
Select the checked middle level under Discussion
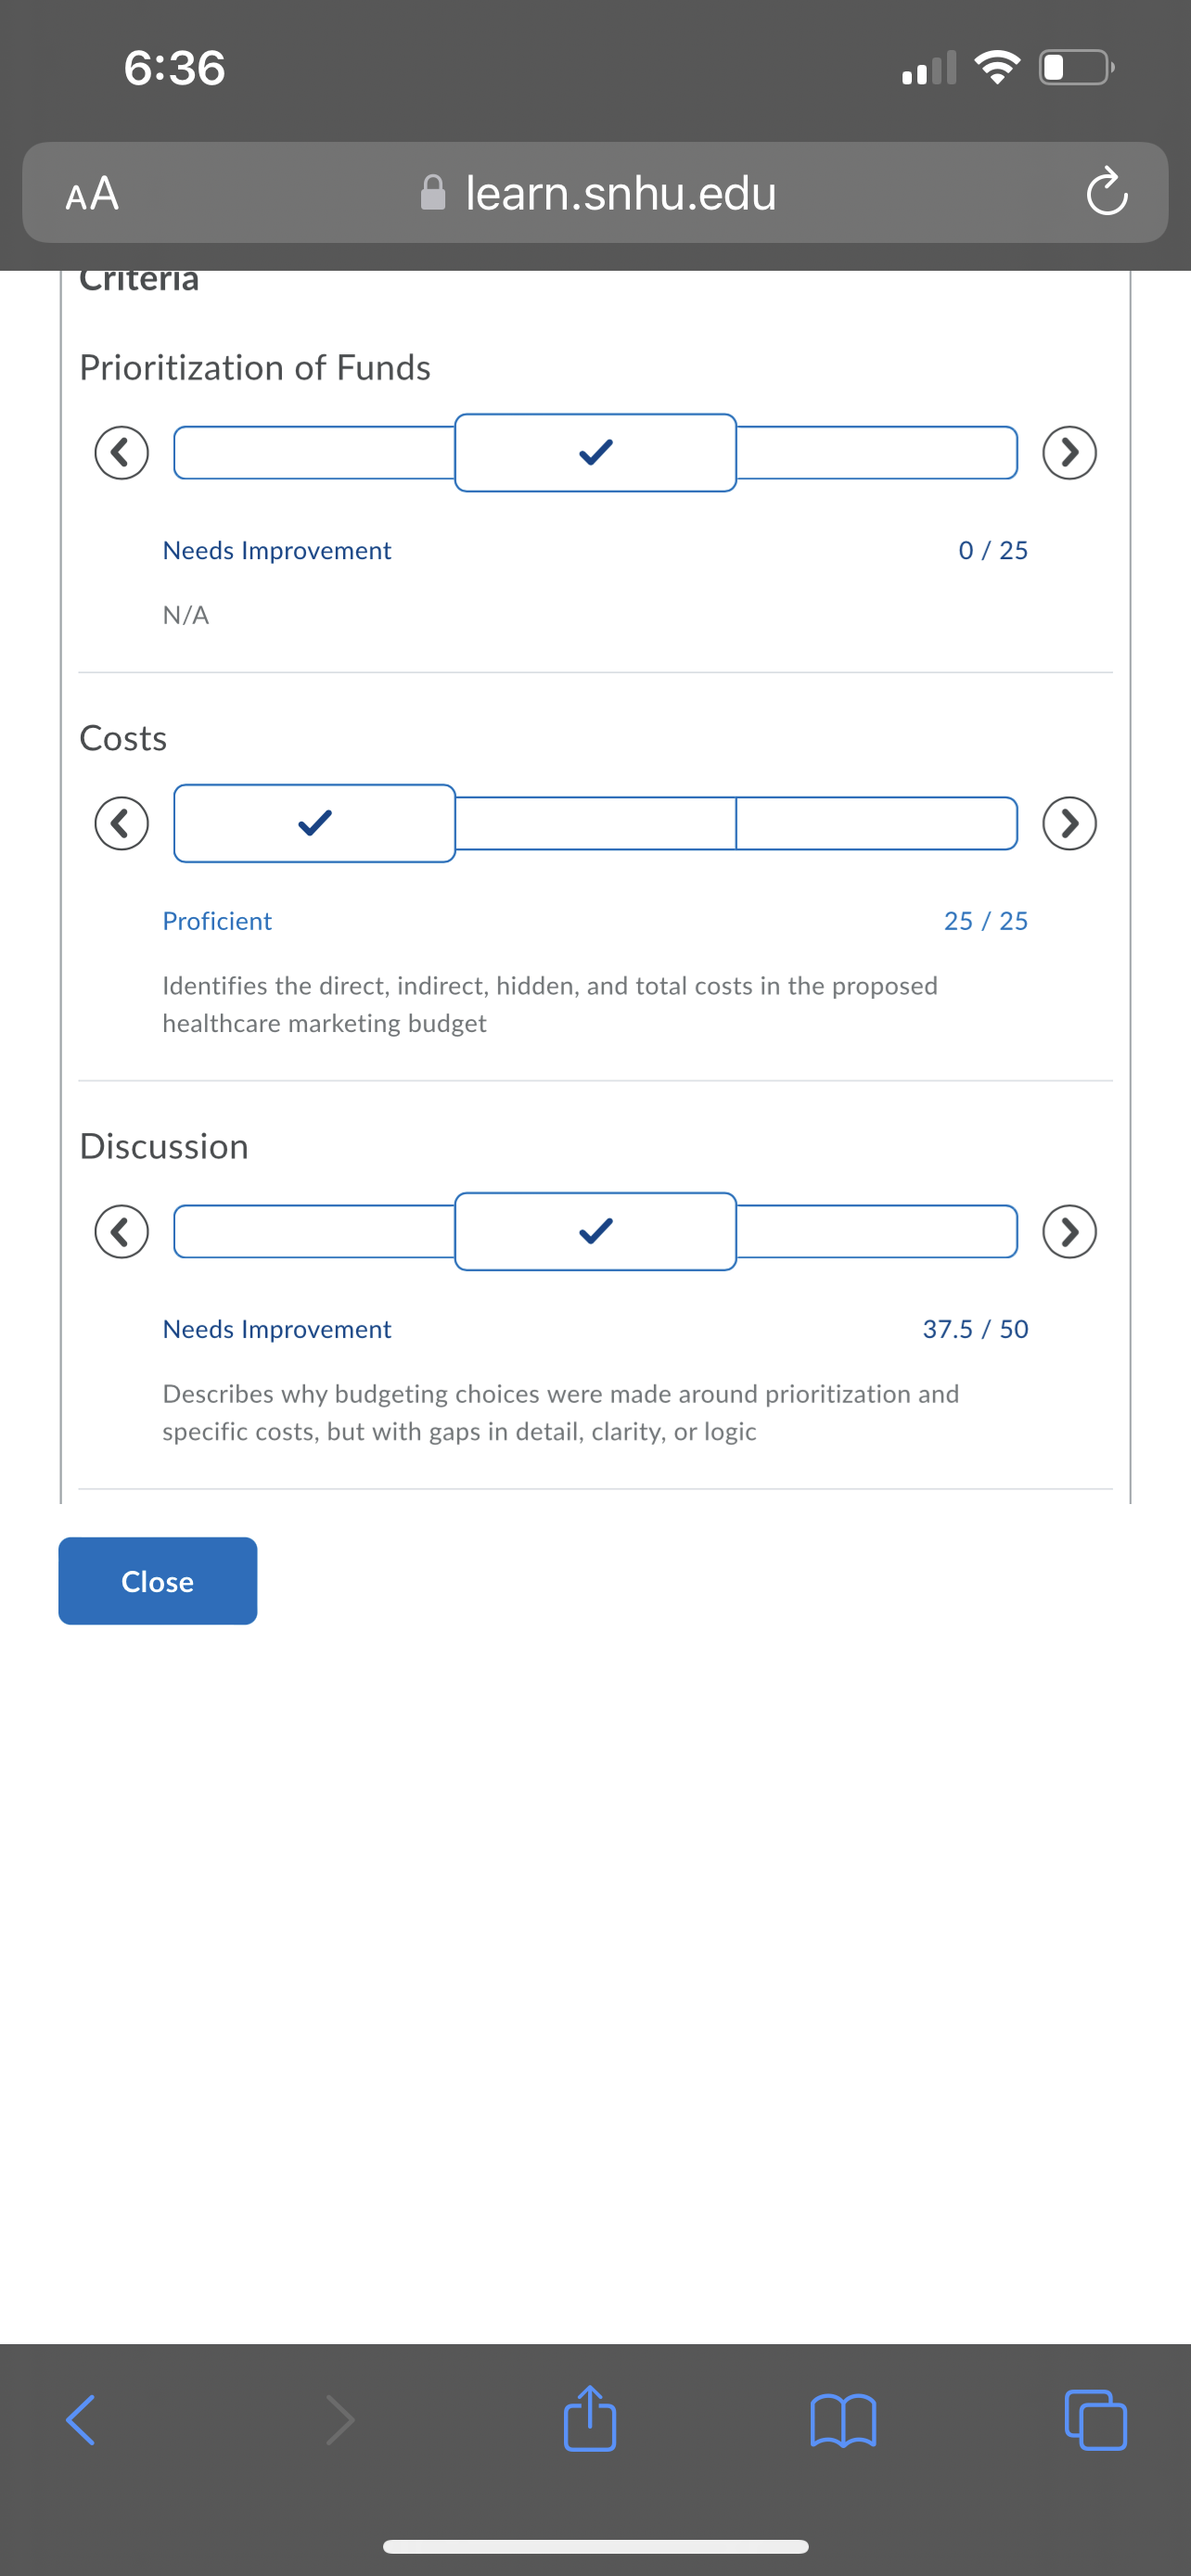596,1231
